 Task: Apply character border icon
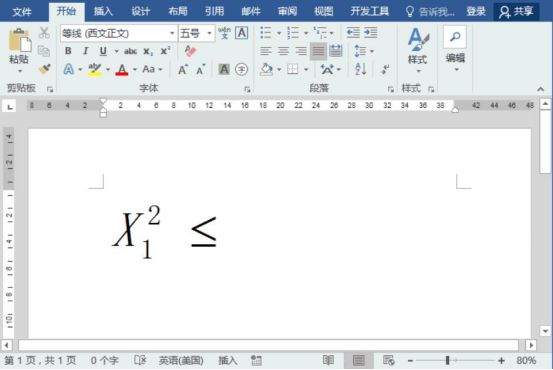tap(242, 33)
